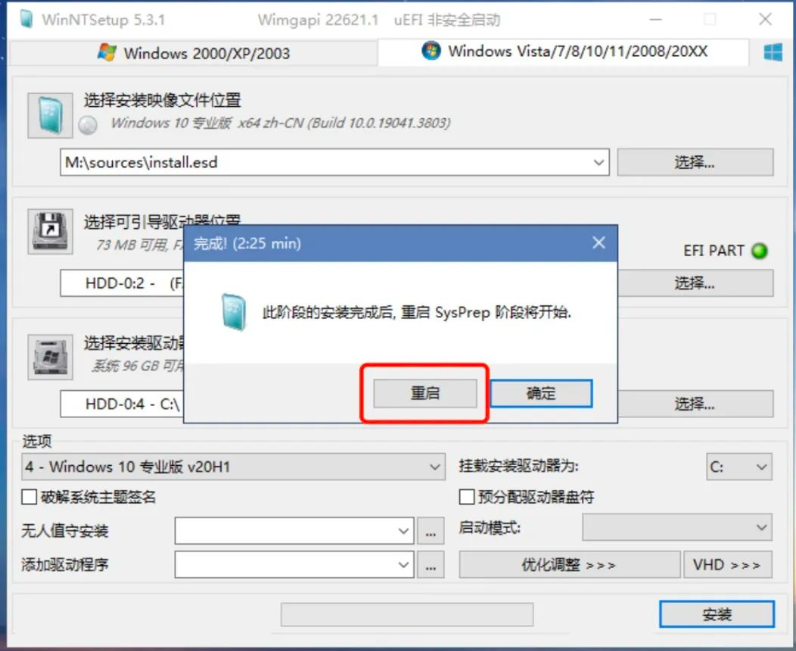This screenshot has height=651, width=796.
Task: Click 确定 to confirm completion dialog
Action: (541, 393)
